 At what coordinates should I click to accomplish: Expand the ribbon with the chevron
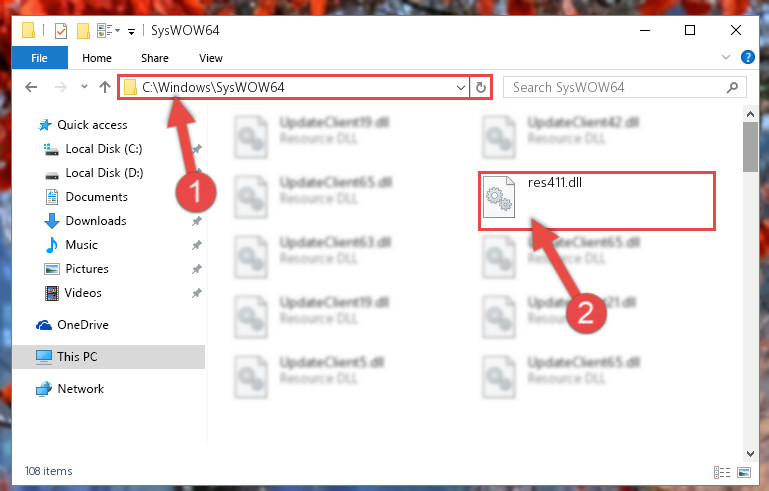726,57
